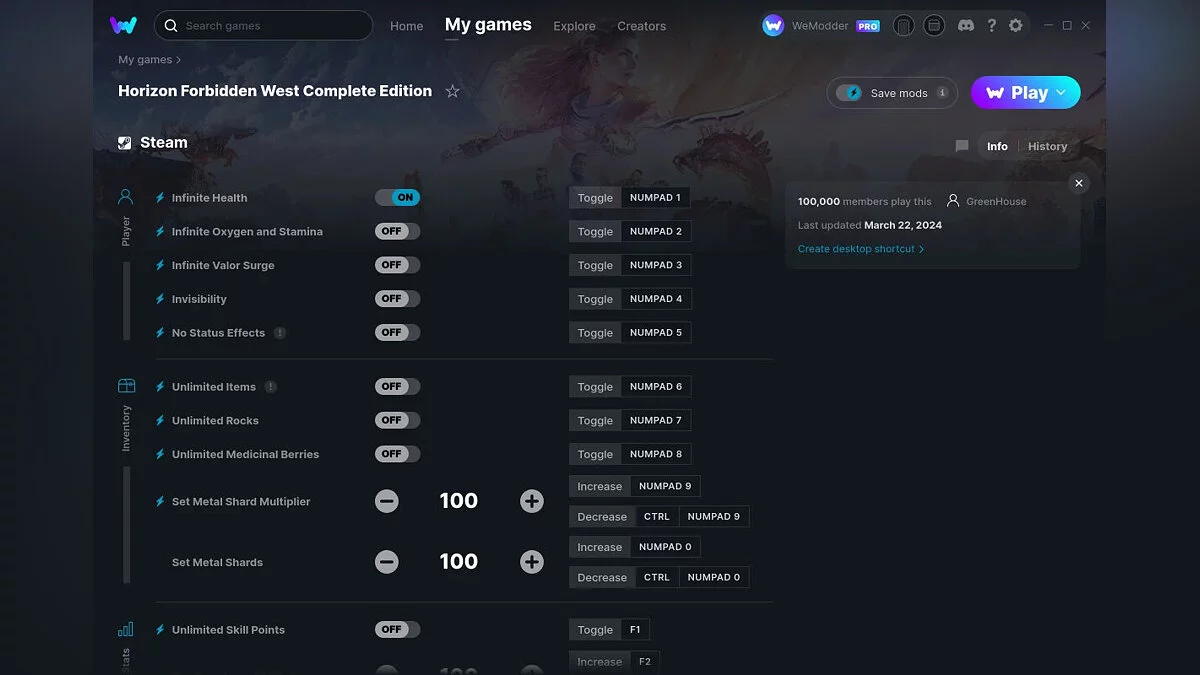Viewport: 1200px width, 675px height.
Task: Turn off Infinite Health toggle
Action: (398, 198)
